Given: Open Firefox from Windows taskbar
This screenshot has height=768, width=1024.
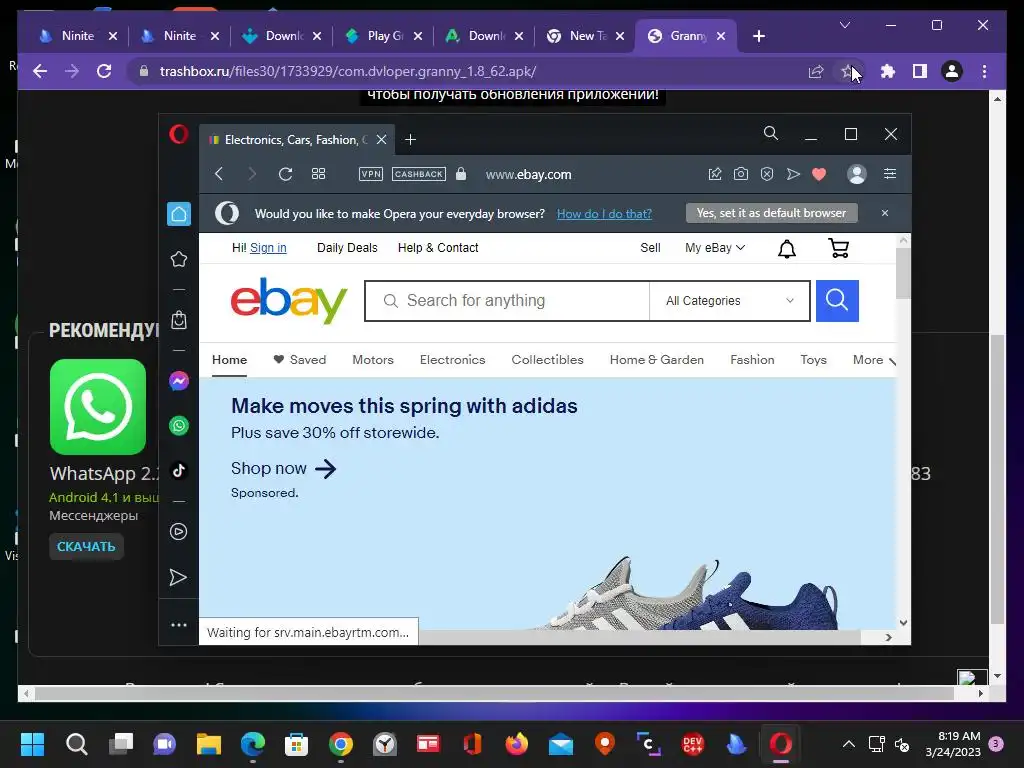Looking at the screenshot, I should [517, 744].
